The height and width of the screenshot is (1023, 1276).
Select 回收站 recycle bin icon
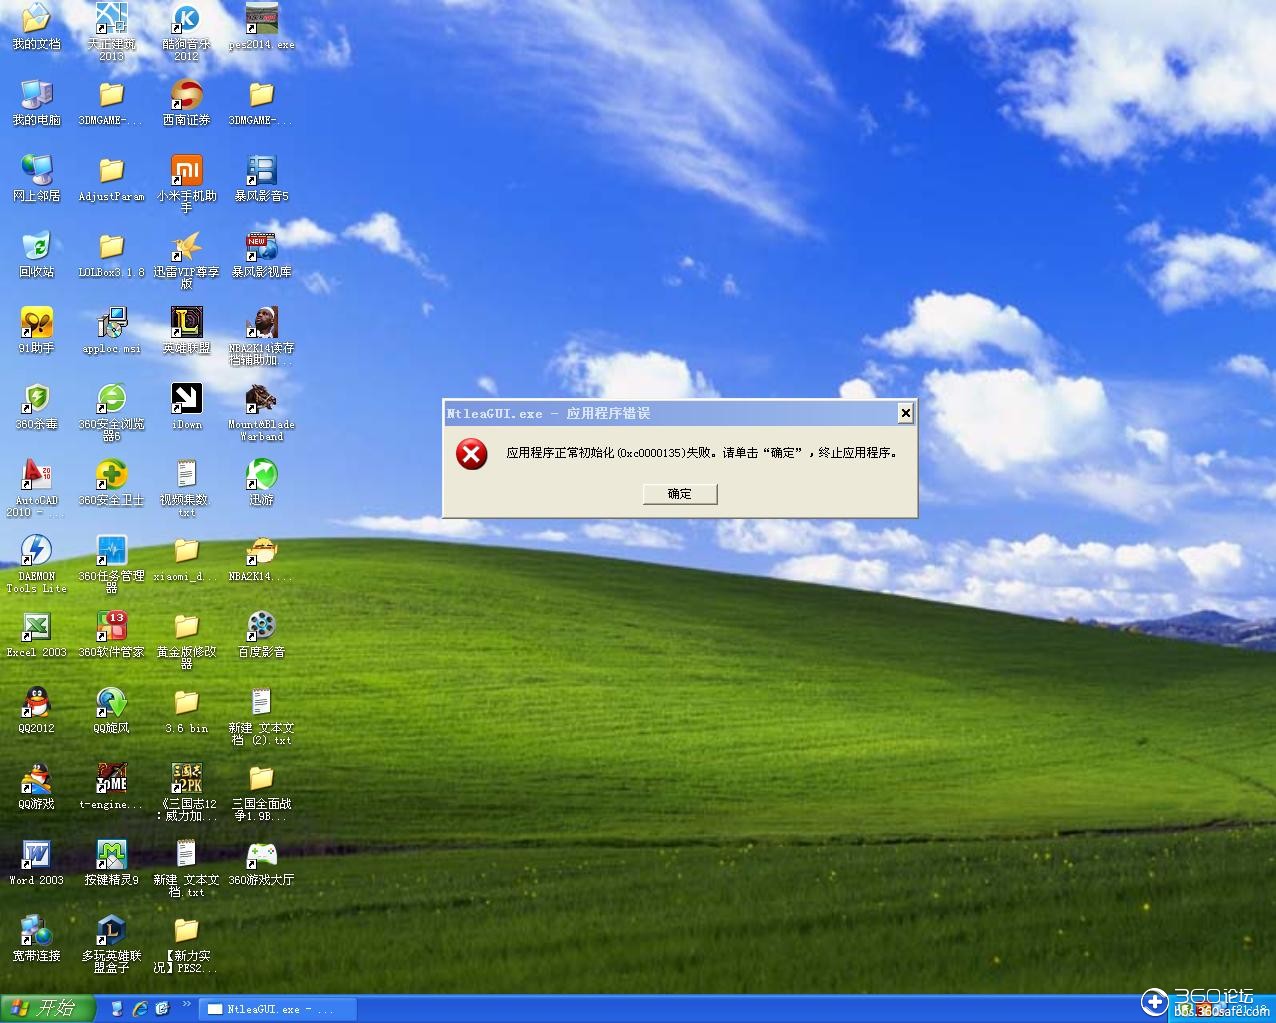(x=36, y=254)
